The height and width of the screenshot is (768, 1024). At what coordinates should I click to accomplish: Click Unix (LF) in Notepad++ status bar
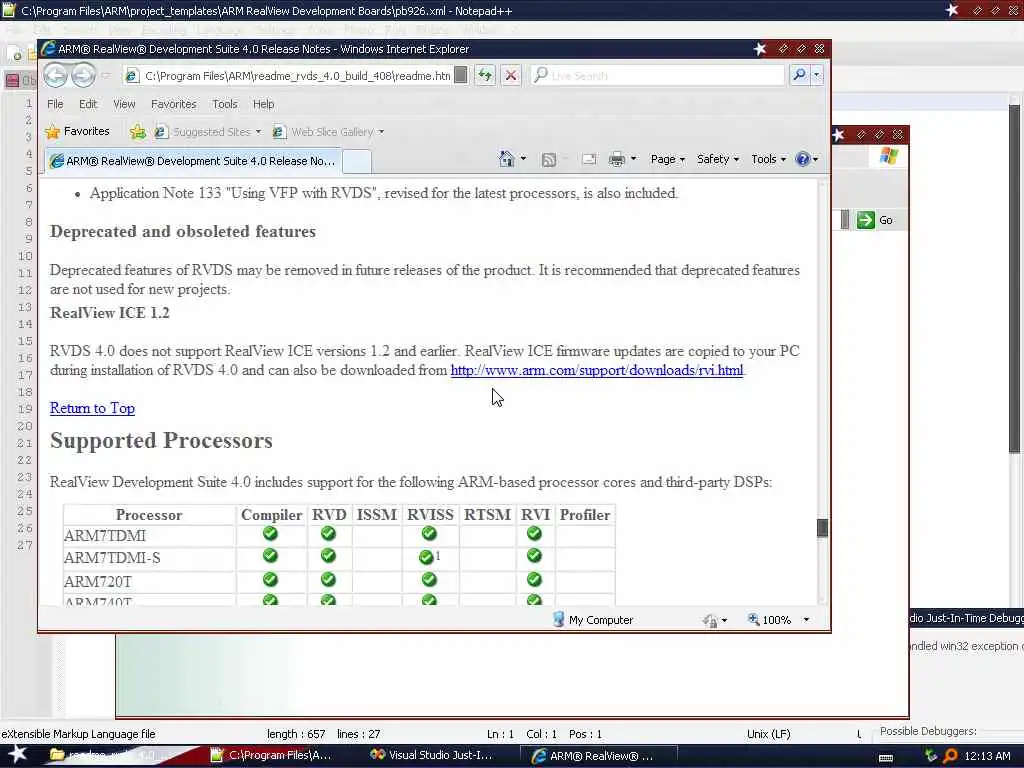[x=768, y=734]
